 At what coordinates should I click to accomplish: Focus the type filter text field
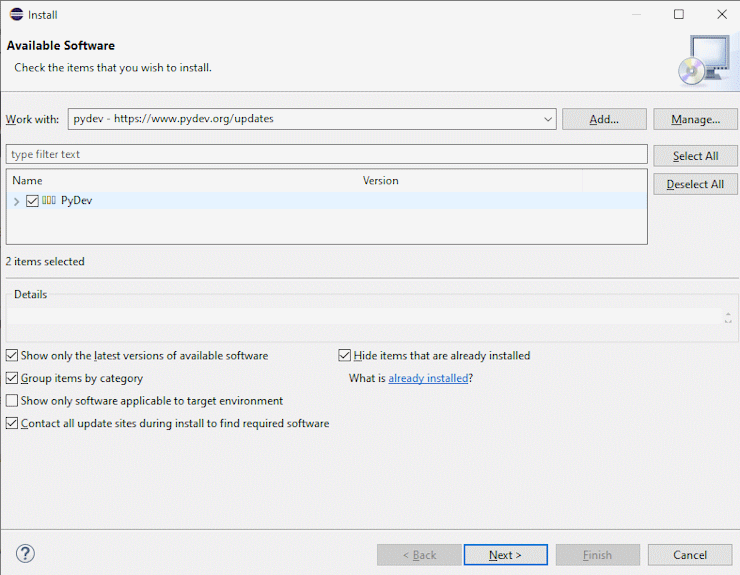pos(327,154)
